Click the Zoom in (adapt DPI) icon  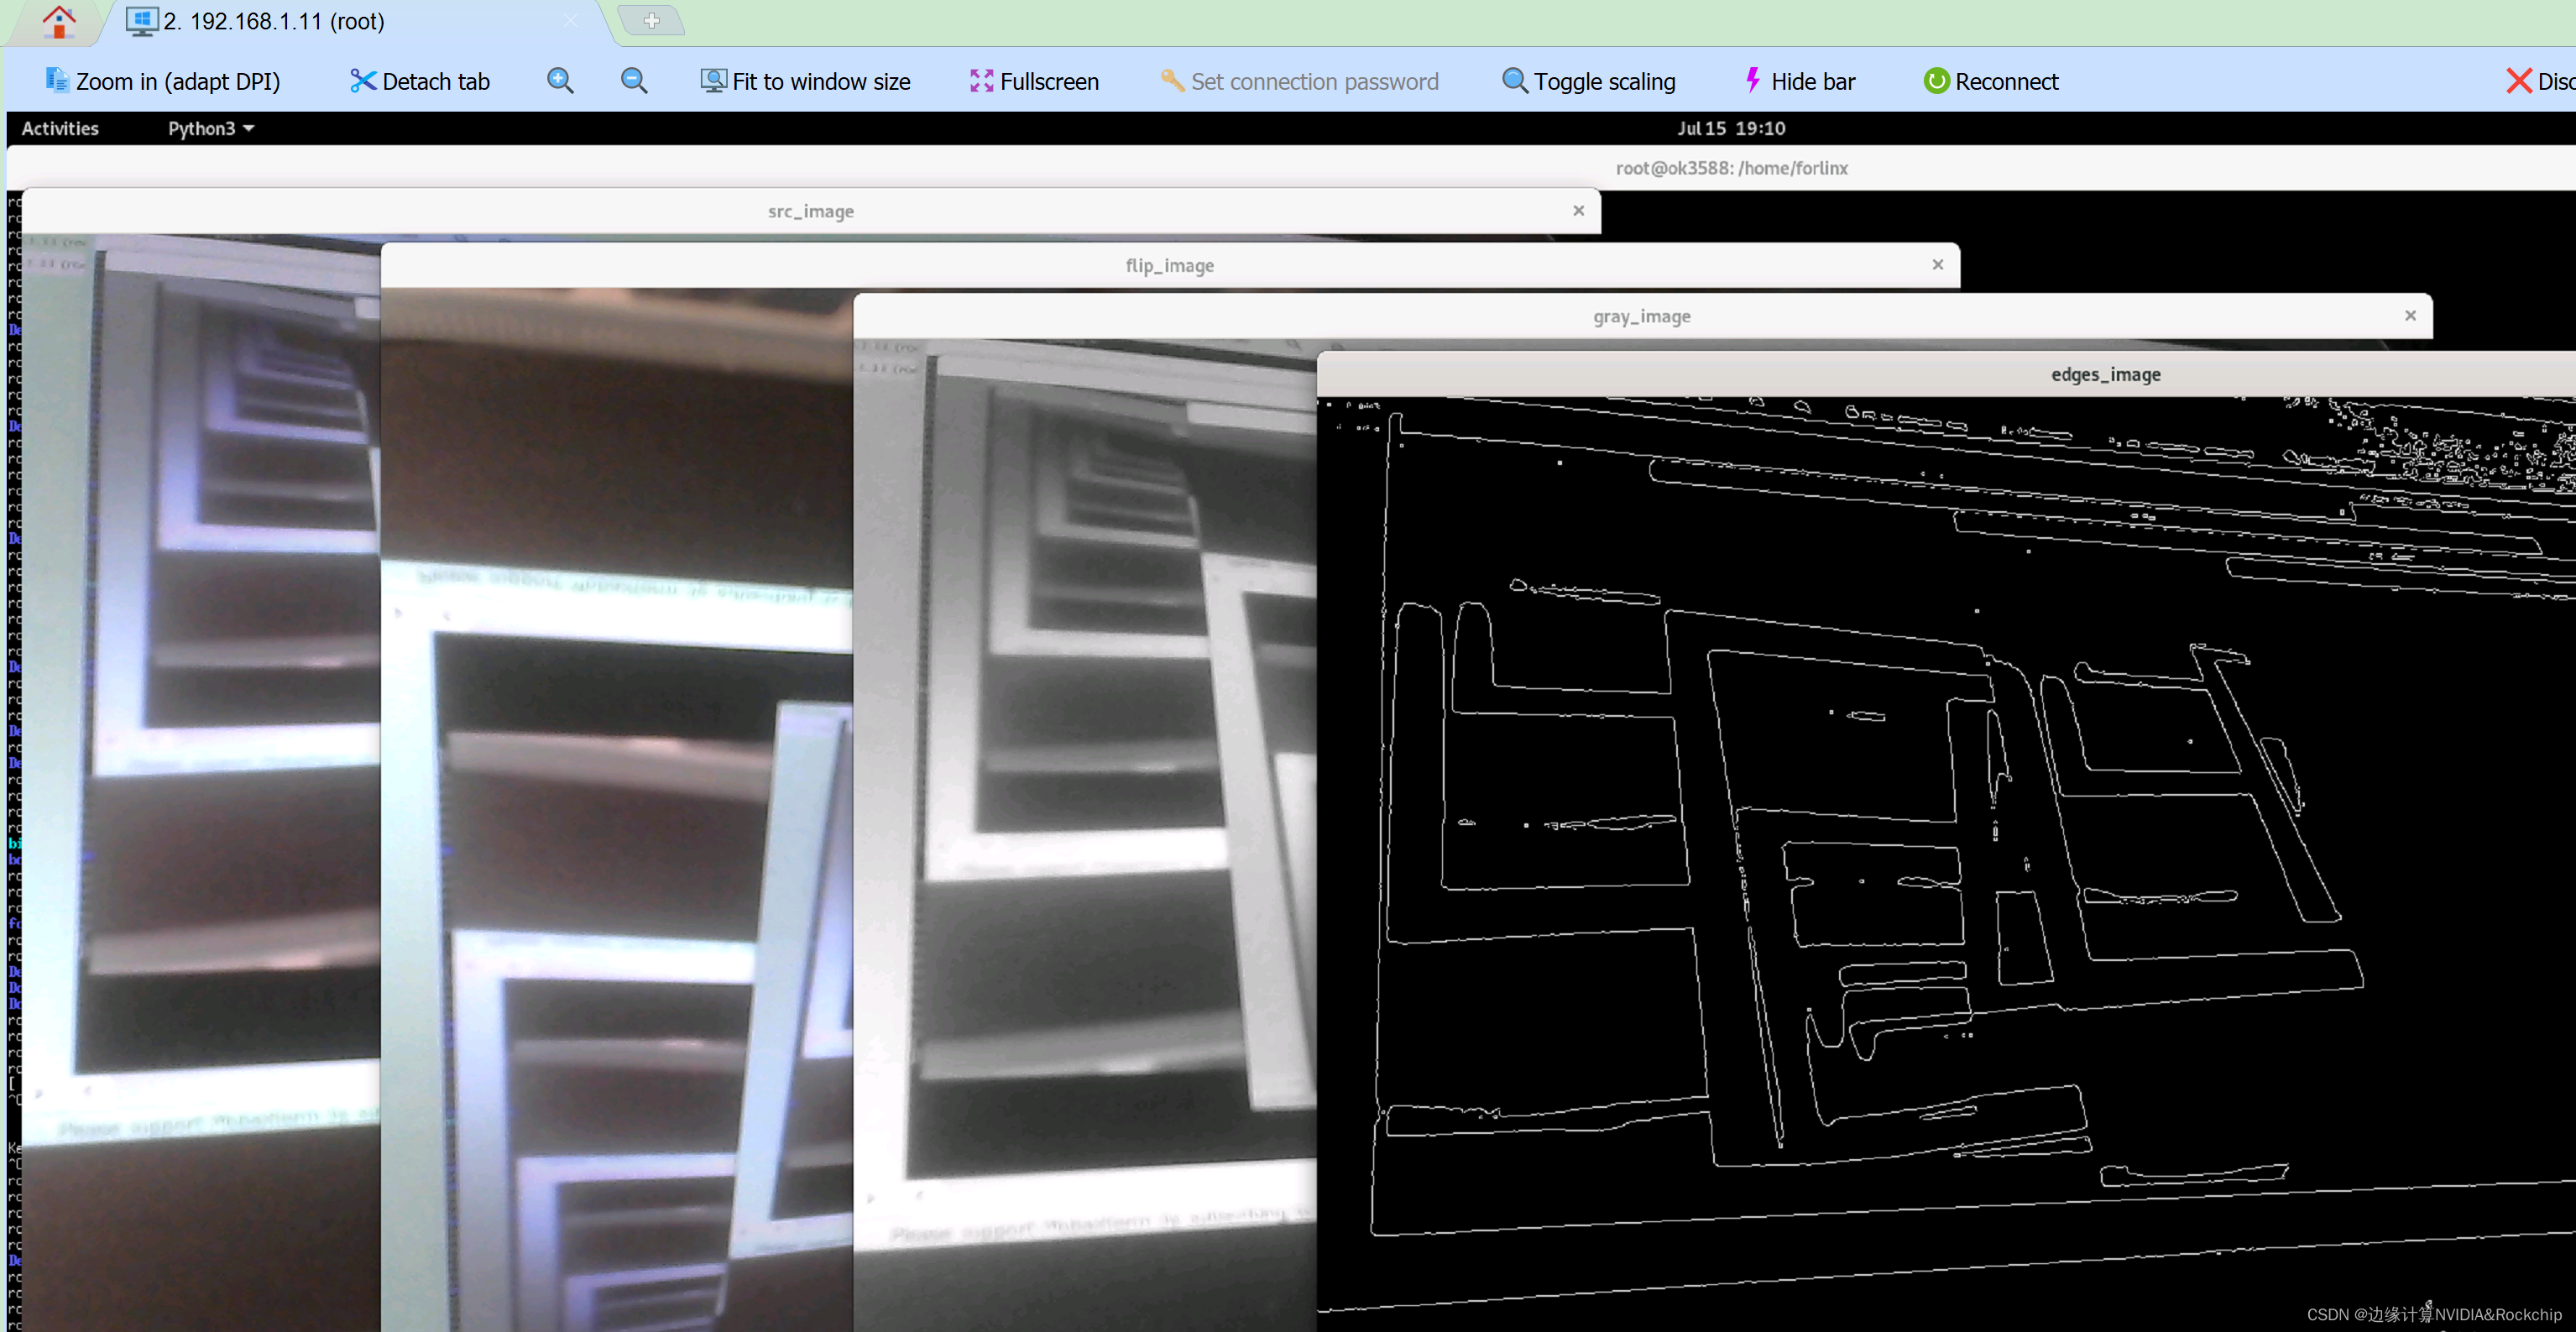pyautogui.click(x=57, y=80)
